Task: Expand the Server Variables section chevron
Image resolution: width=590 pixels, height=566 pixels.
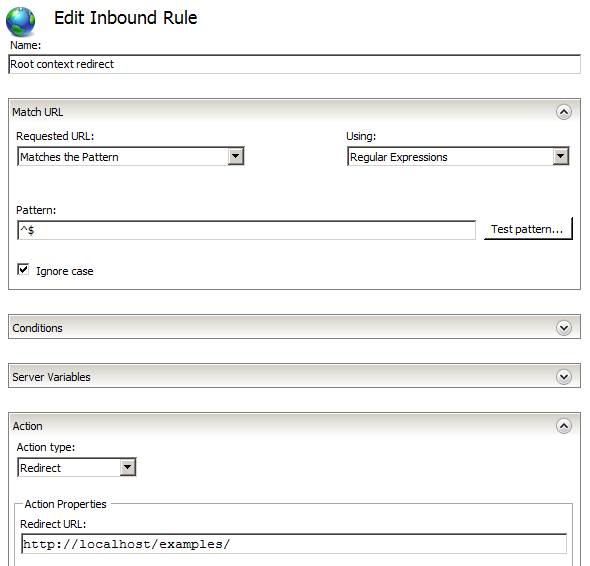Action: [564, 377]
